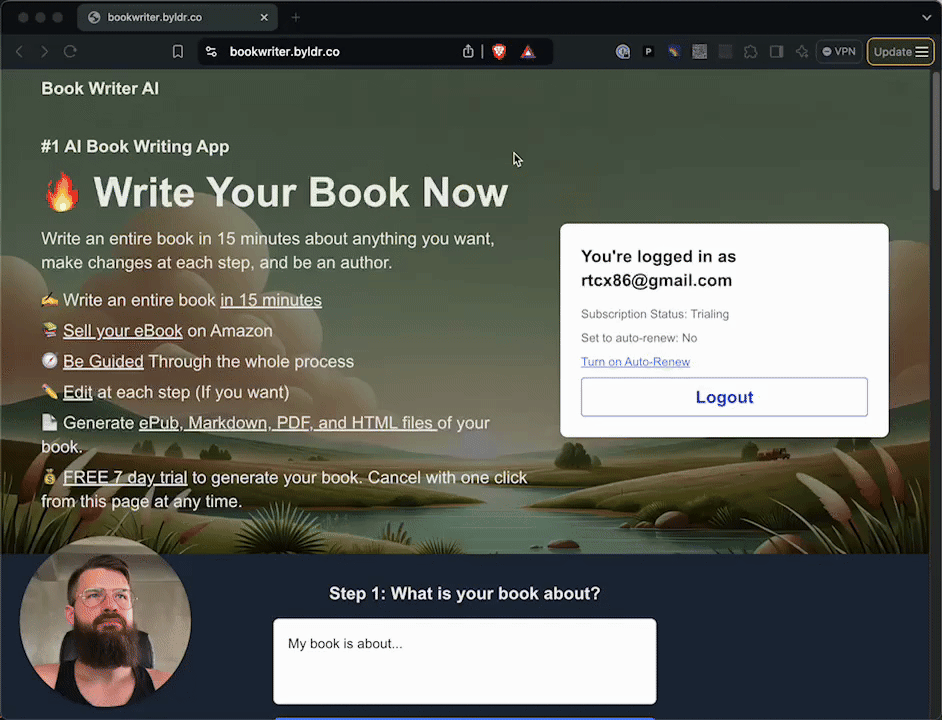
Task: Expand the colorful gradient extension icon
Action: (x=673, y=51)
